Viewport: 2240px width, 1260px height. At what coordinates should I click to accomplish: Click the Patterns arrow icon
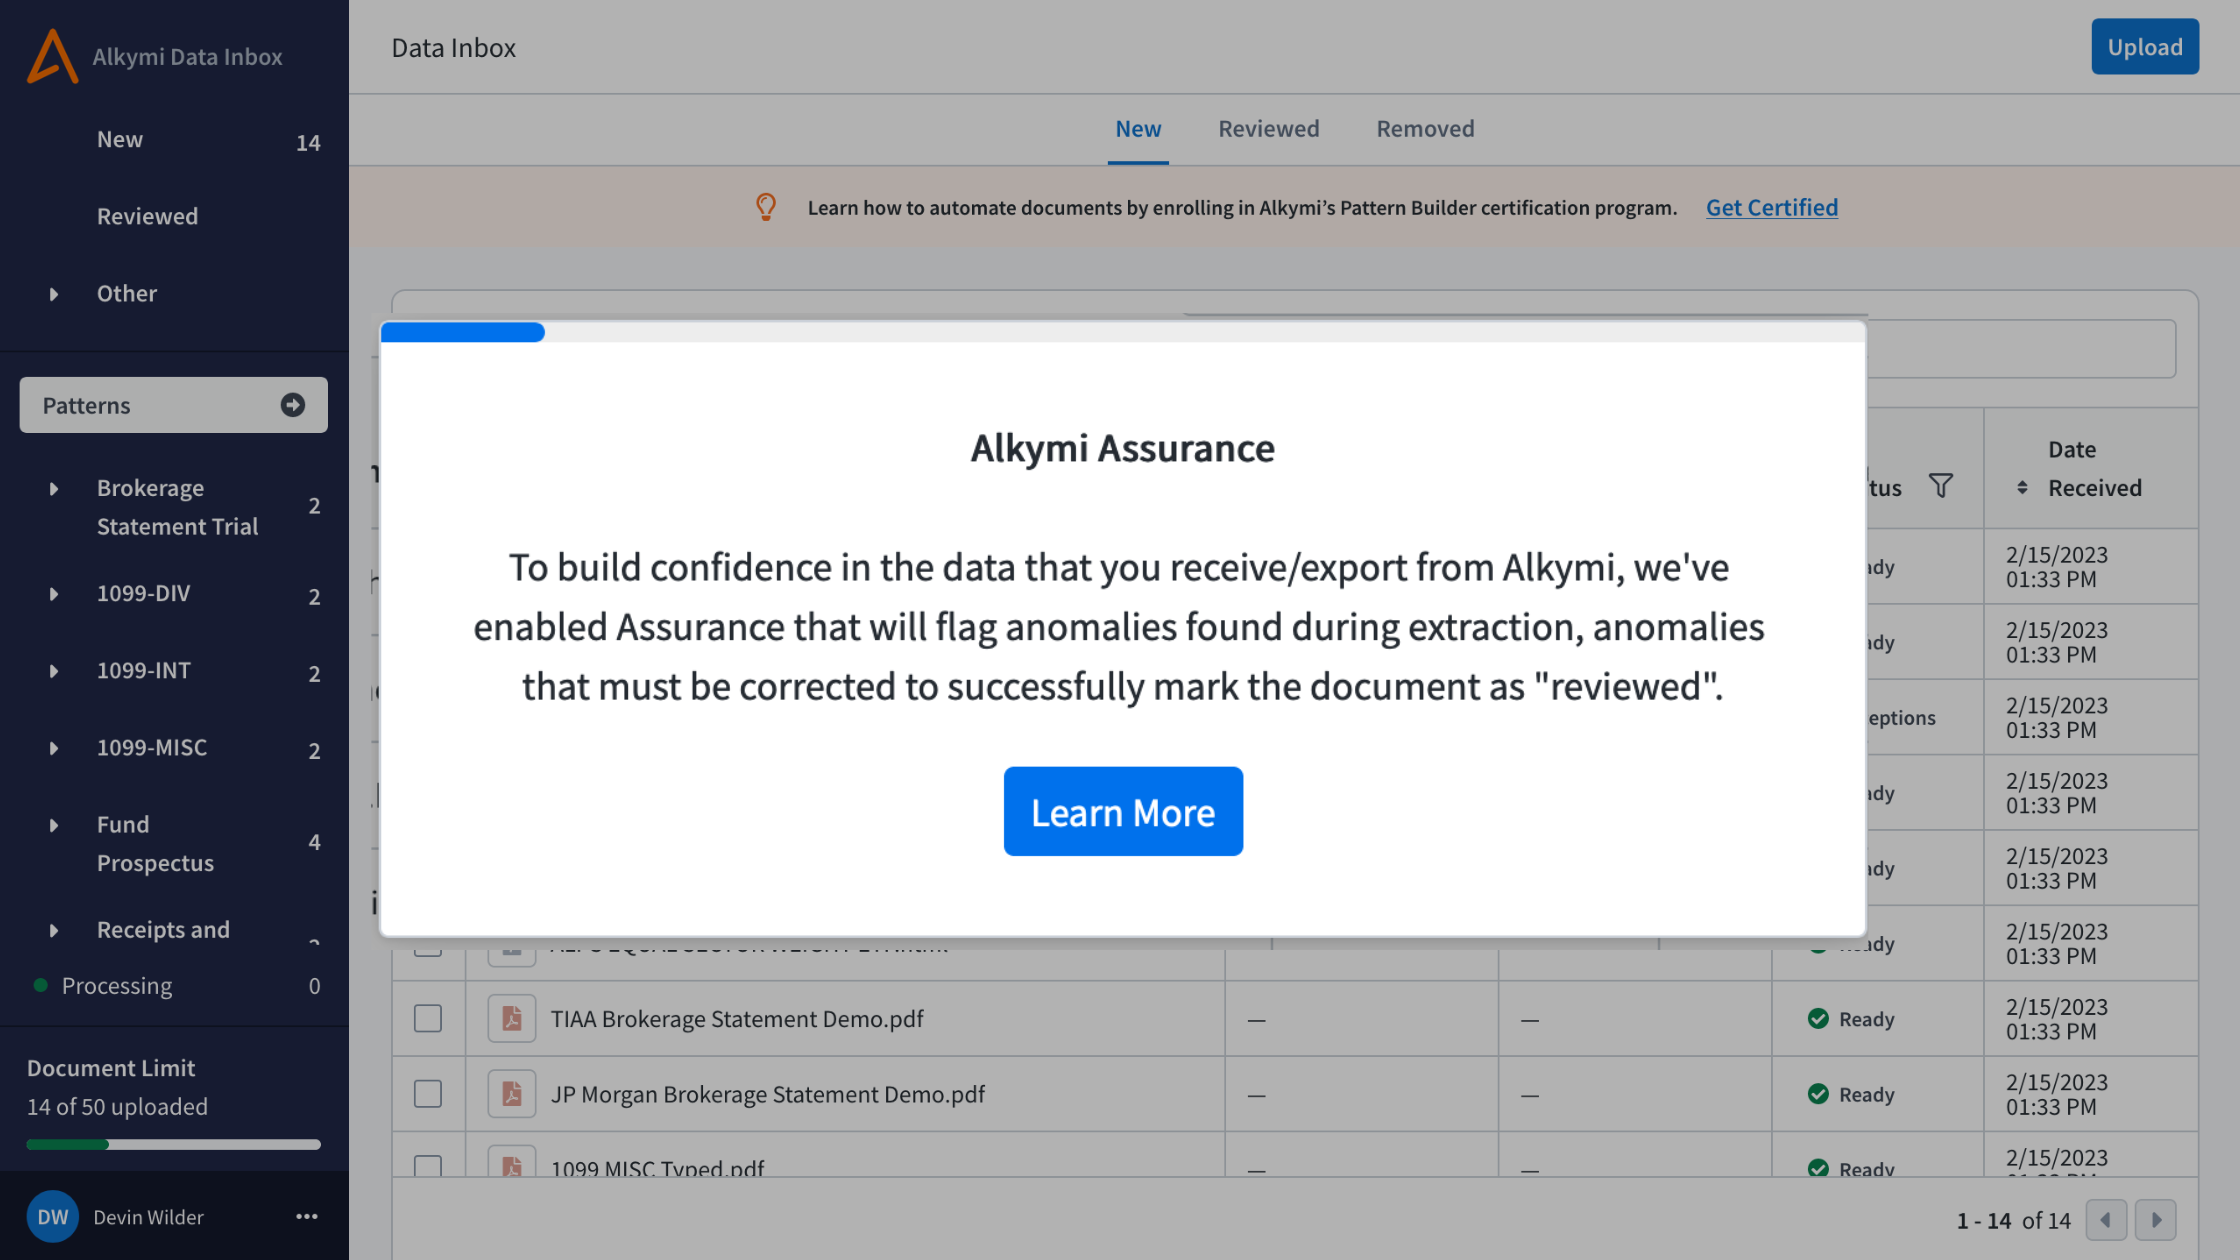tap(292, 405)
